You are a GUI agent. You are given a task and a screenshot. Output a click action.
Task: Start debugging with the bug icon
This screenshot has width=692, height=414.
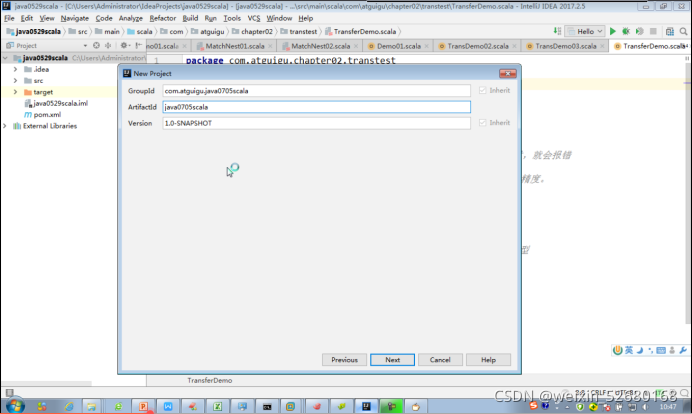tap(626, 31)
